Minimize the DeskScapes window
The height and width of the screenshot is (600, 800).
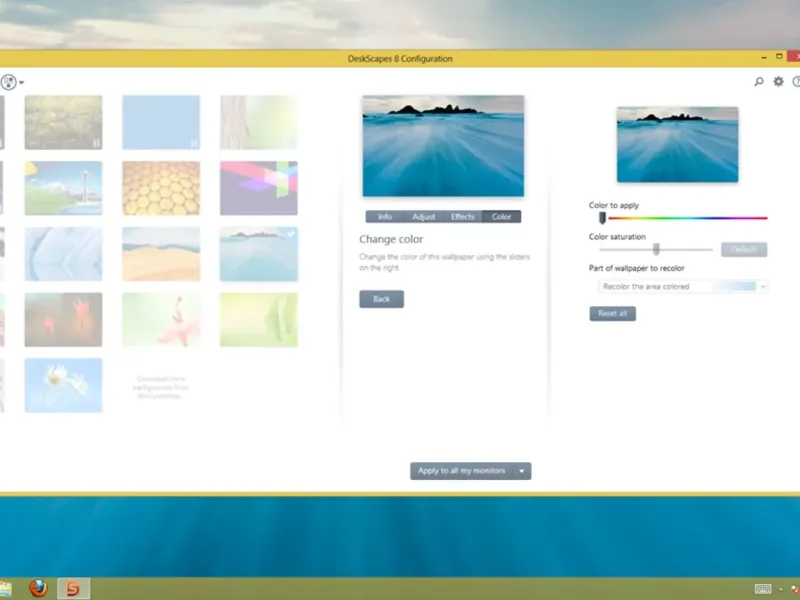coord(764,58)
